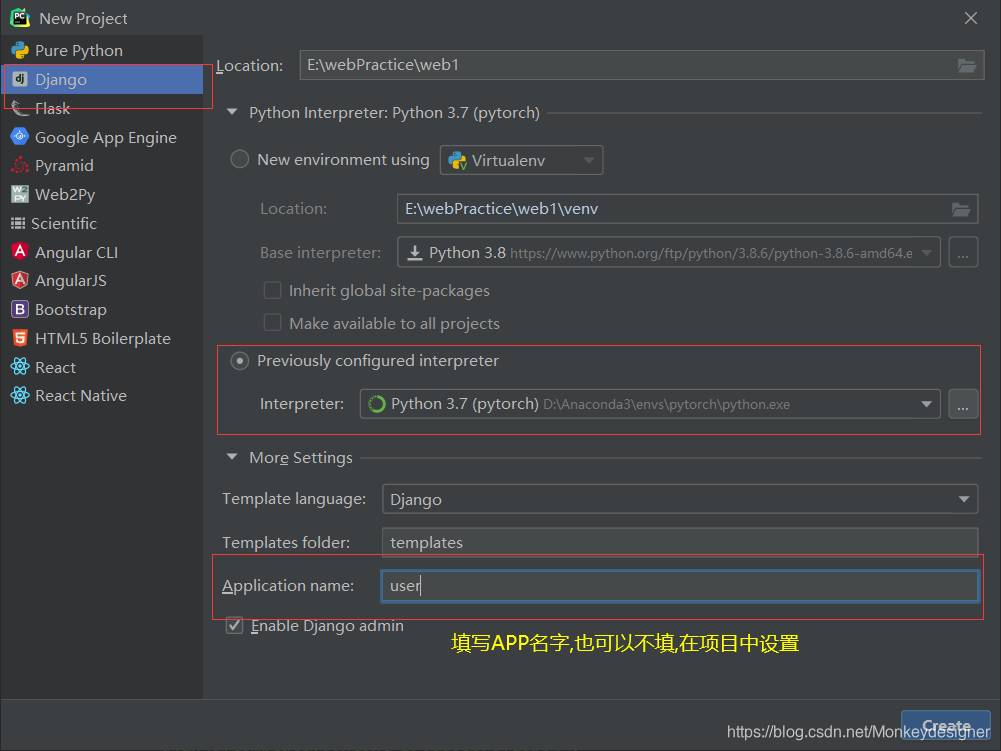Click the PyCharm logo in title bar

coord(20,18)
